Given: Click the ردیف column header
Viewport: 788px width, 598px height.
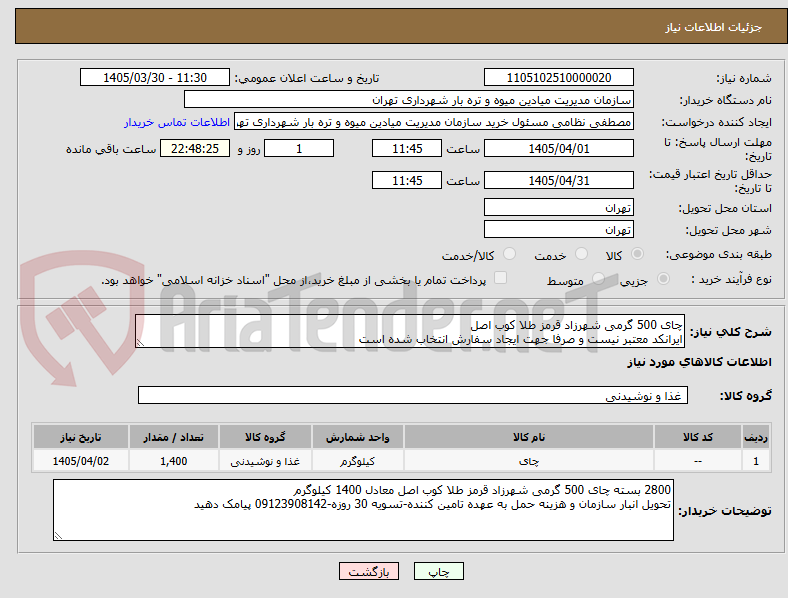Looking at the screenshot, I should 755,437.
